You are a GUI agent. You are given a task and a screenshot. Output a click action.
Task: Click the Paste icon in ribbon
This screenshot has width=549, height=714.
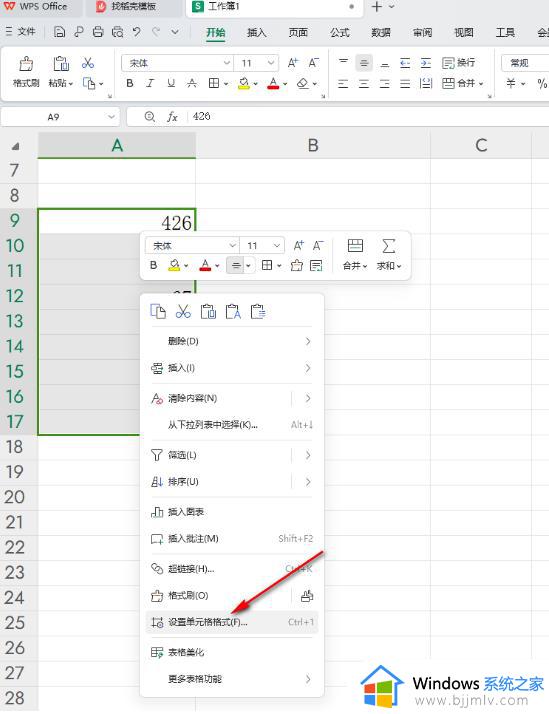pyautogui.click(x=61, y=63)
